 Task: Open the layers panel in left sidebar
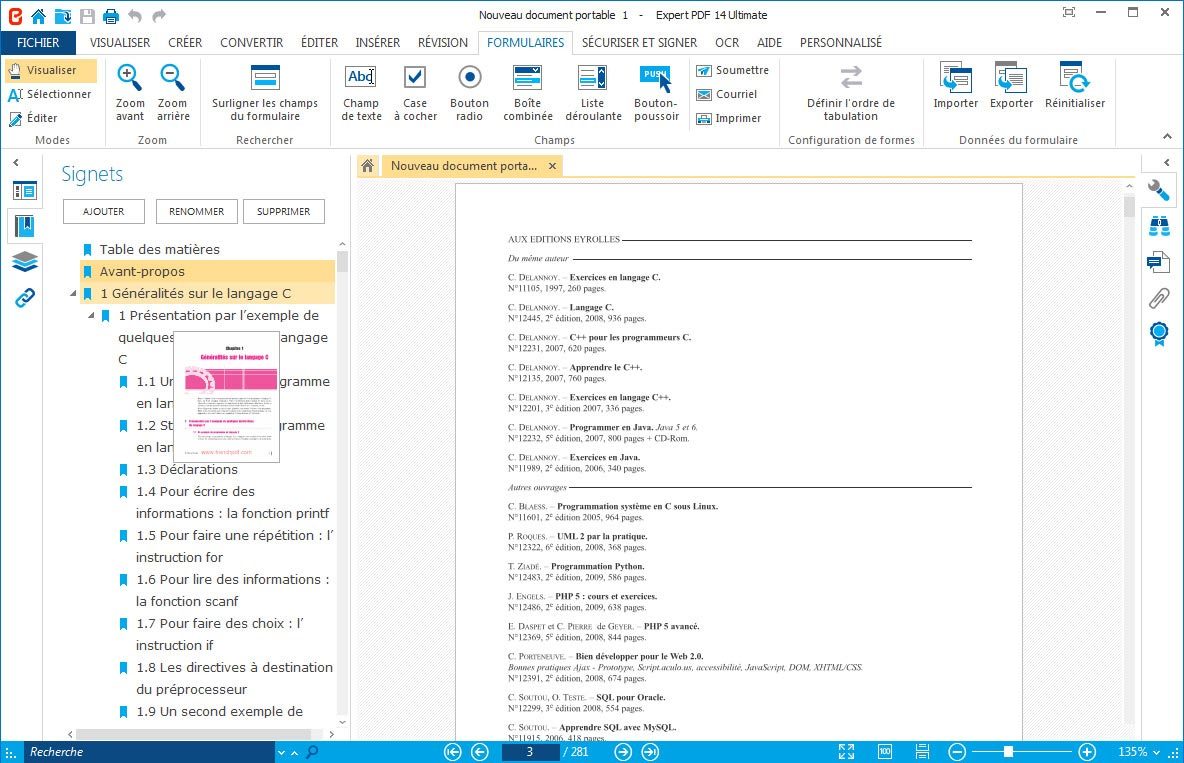(x=25, y=262)
